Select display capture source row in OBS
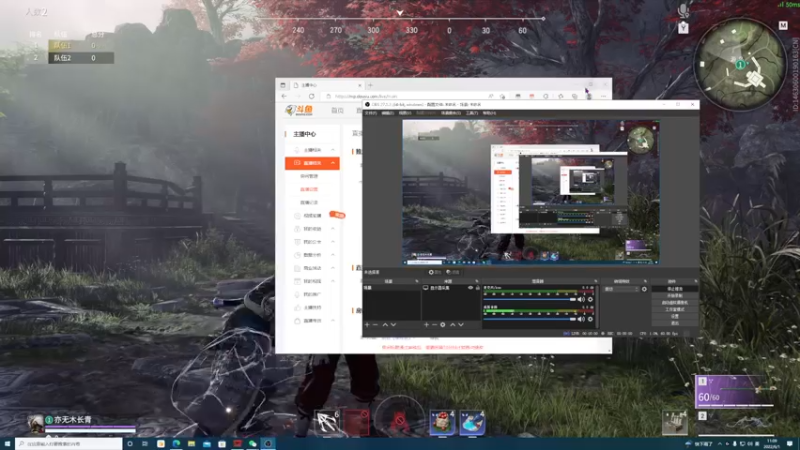 [452, 288]
